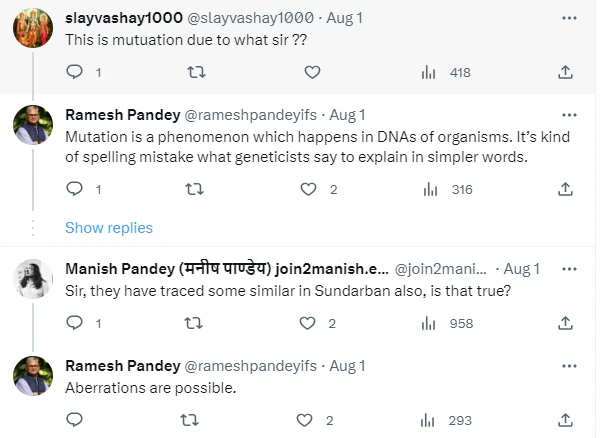This screenshot has width=615, height=438.
Task: Open more options on Manish Pandey's tweet
Action: 569,269
